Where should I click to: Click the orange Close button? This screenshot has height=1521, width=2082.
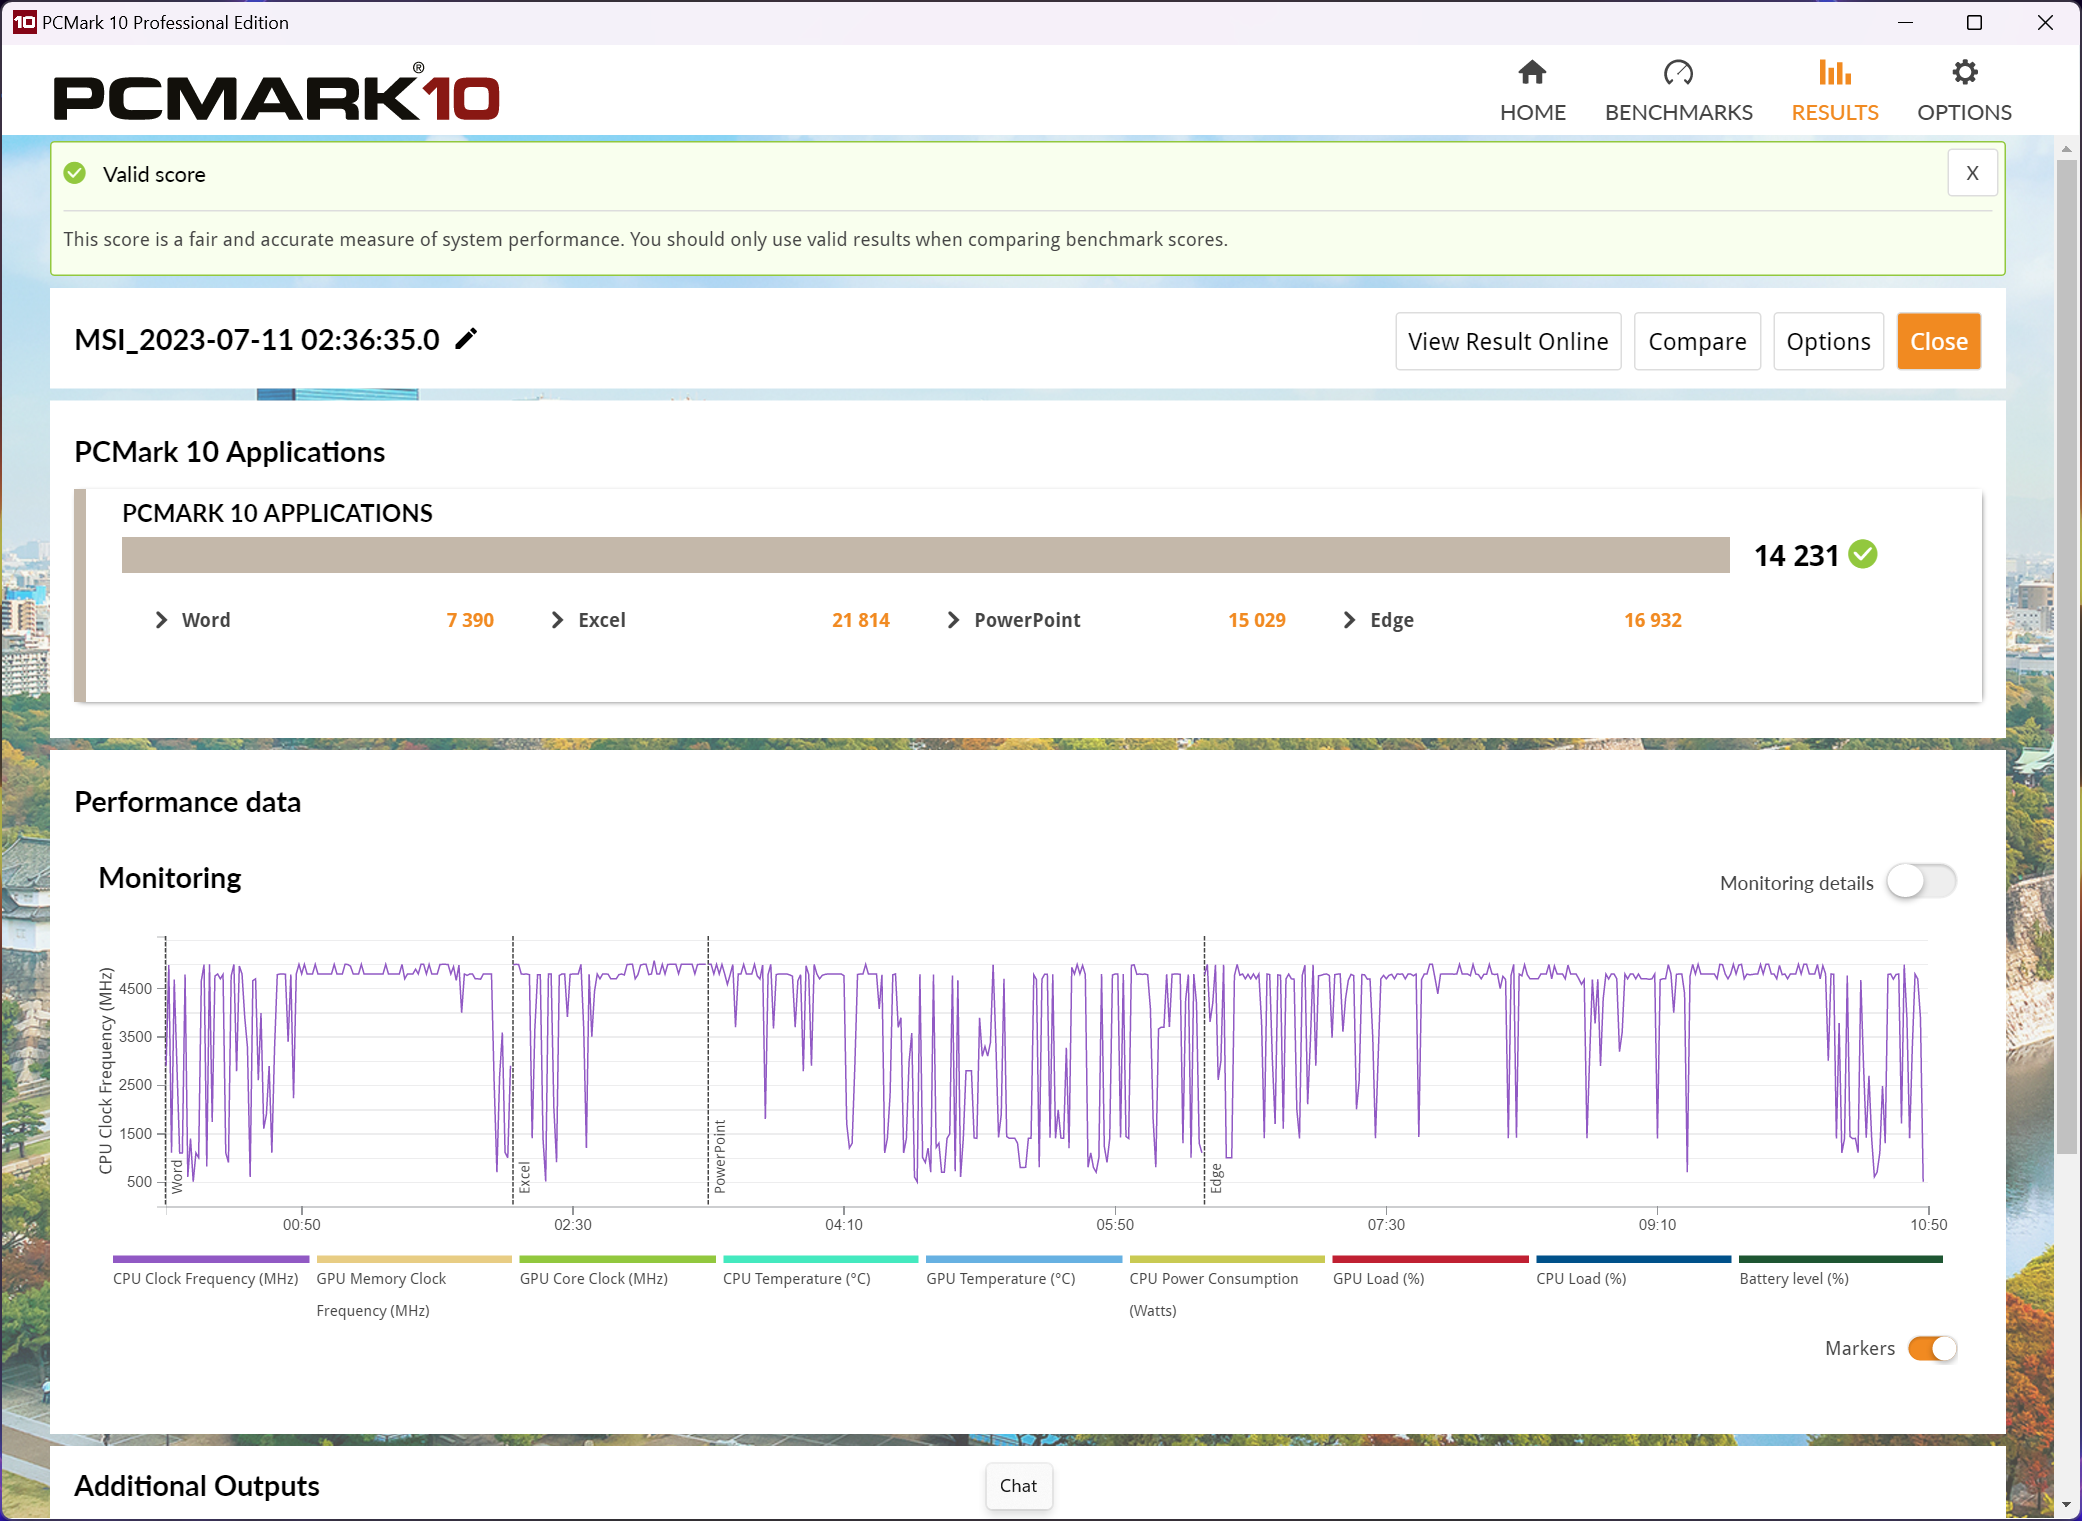[1938, 341]
